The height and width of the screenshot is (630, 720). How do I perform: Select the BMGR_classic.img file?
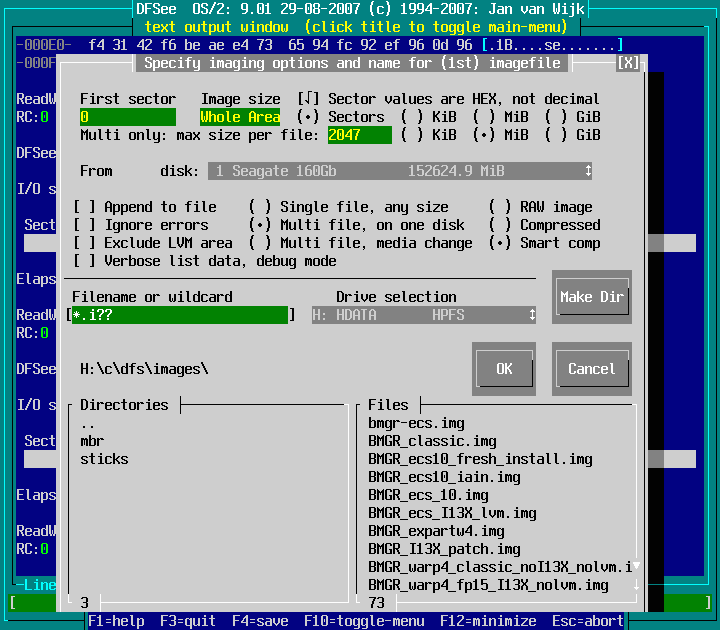[x=432, y=441]
